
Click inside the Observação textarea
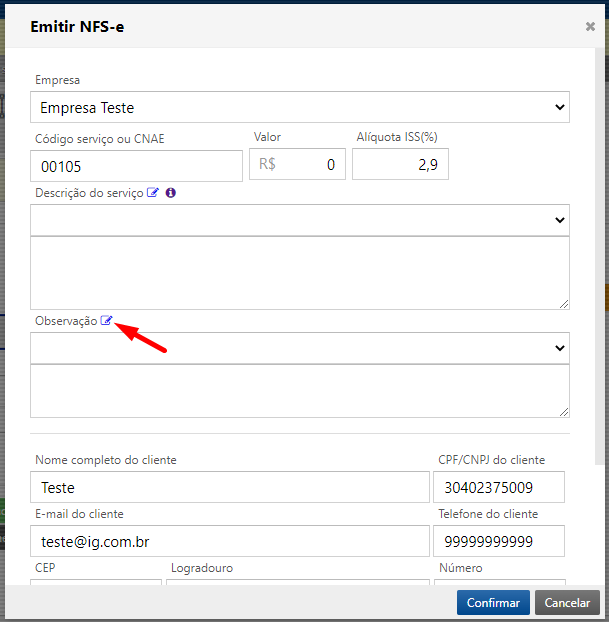300,391
